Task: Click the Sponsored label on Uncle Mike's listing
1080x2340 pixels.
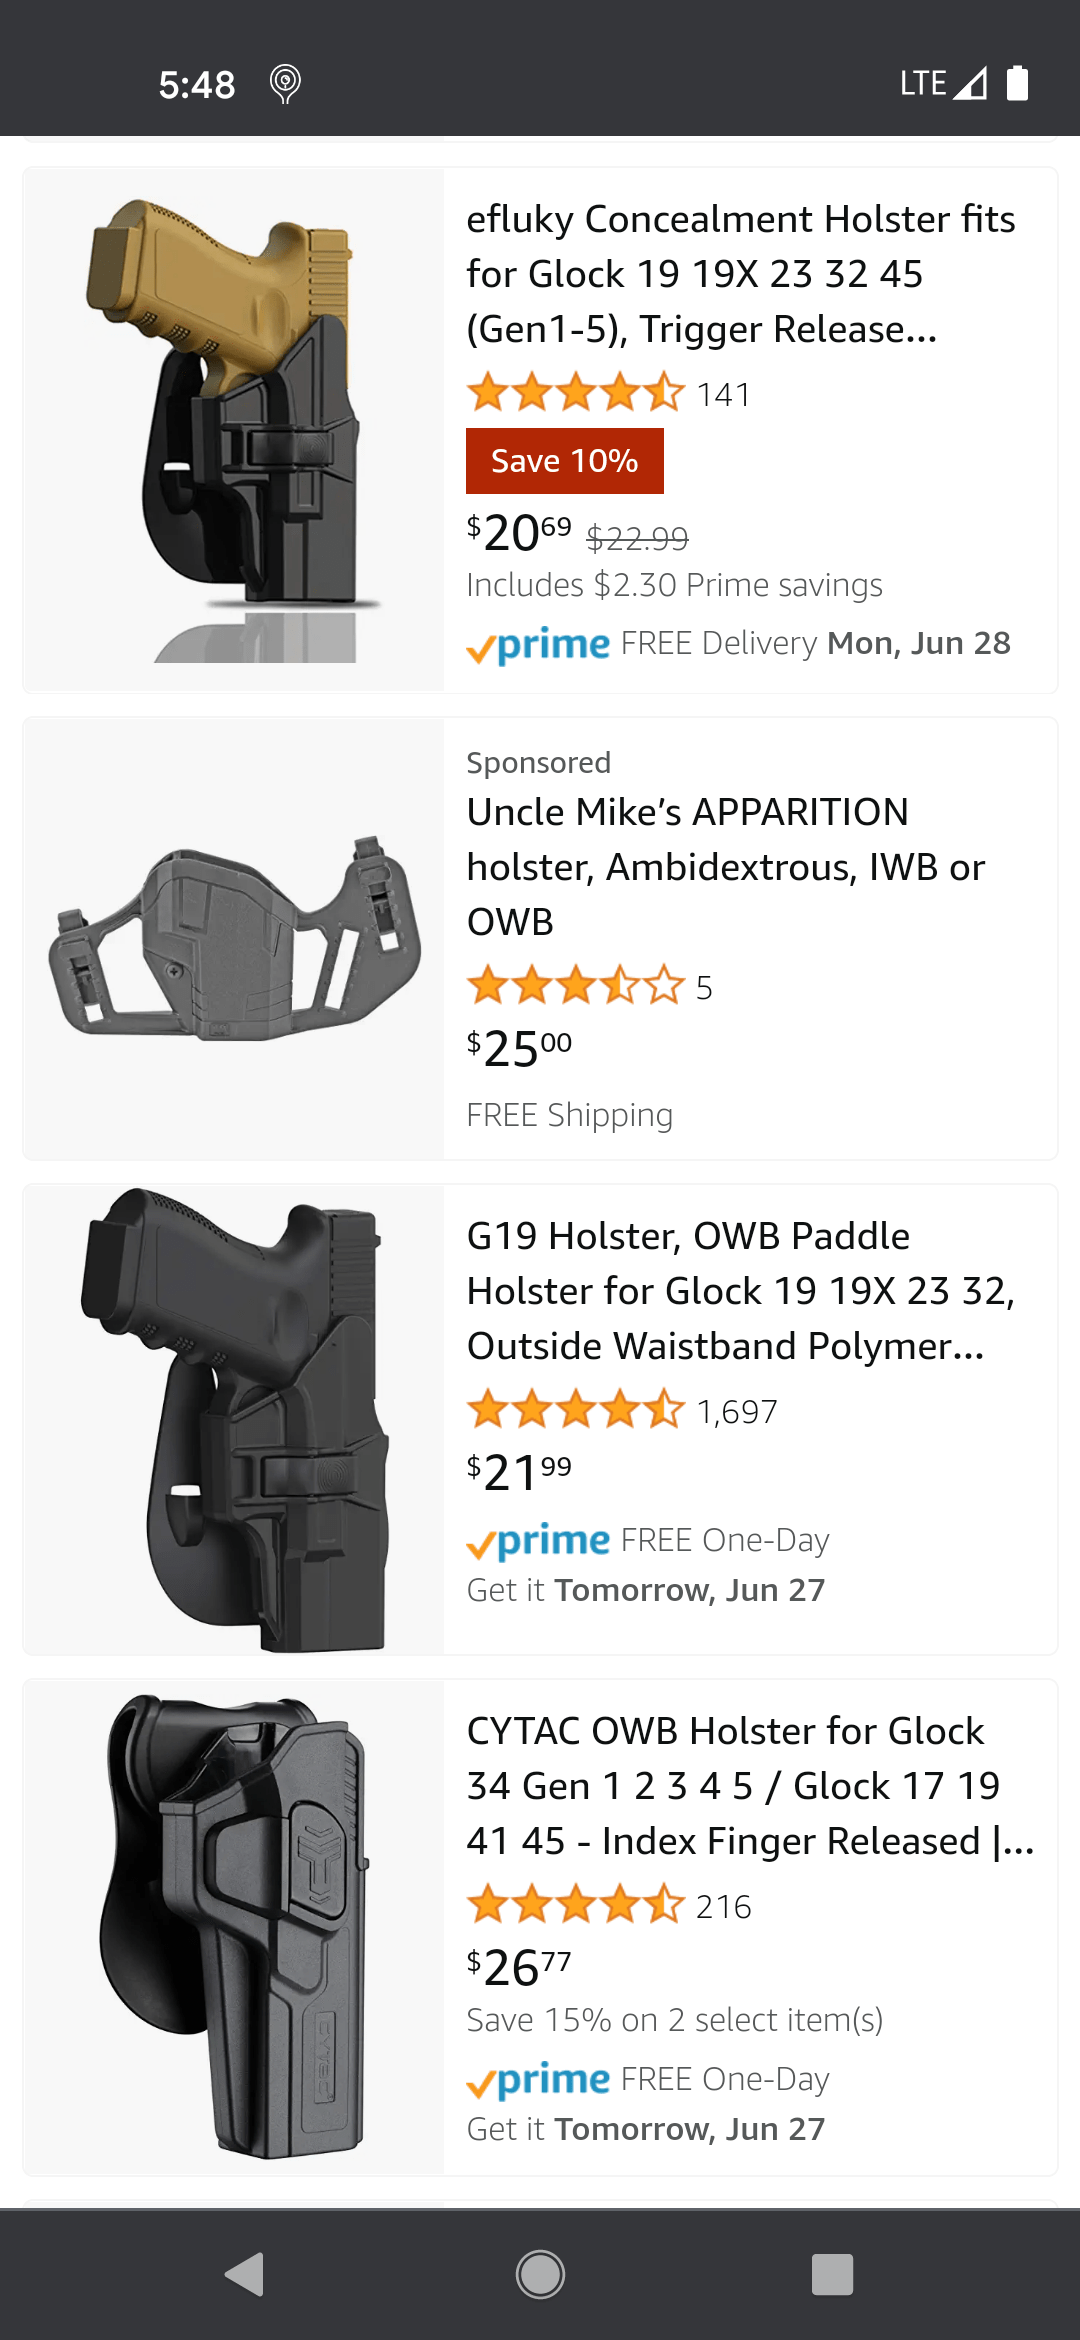Action: [538, 761]
